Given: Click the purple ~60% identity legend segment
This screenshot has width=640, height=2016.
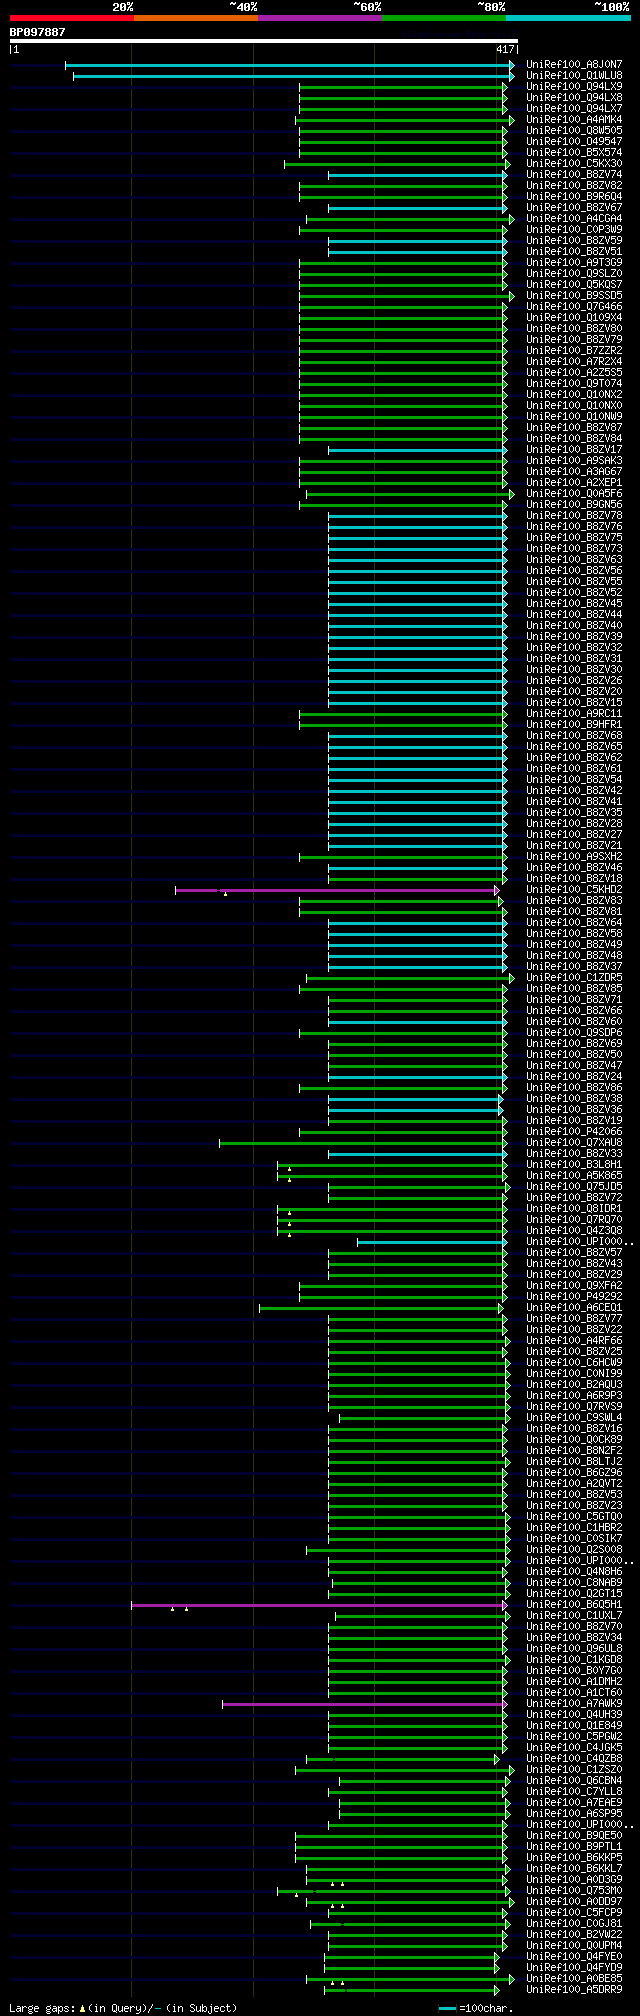Looking at the screenshot, I should click(x=320, y=18).
